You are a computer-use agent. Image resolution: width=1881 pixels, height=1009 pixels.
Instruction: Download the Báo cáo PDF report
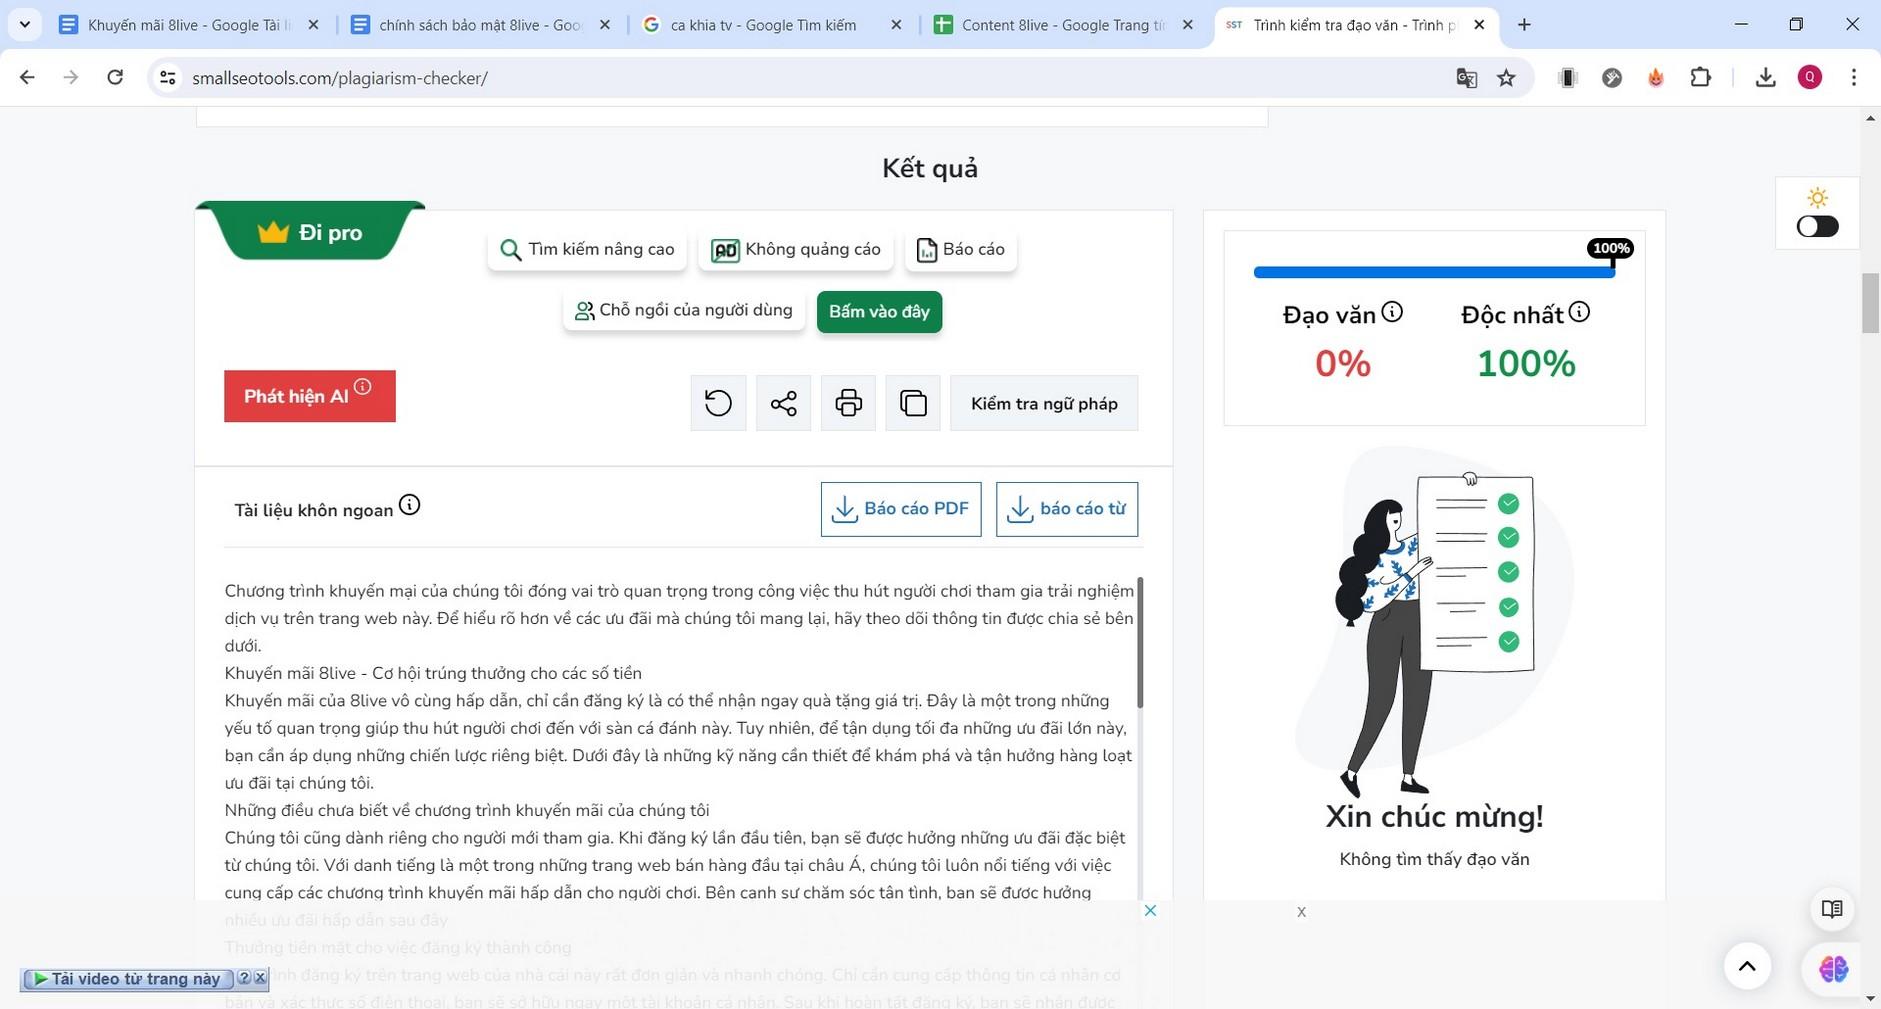pyautogui.click(x=901, y=509)
